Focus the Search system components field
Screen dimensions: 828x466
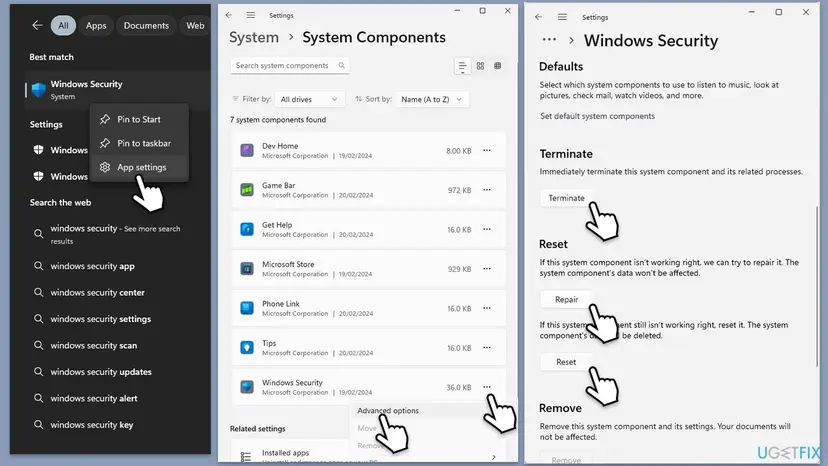pos(289,66)
